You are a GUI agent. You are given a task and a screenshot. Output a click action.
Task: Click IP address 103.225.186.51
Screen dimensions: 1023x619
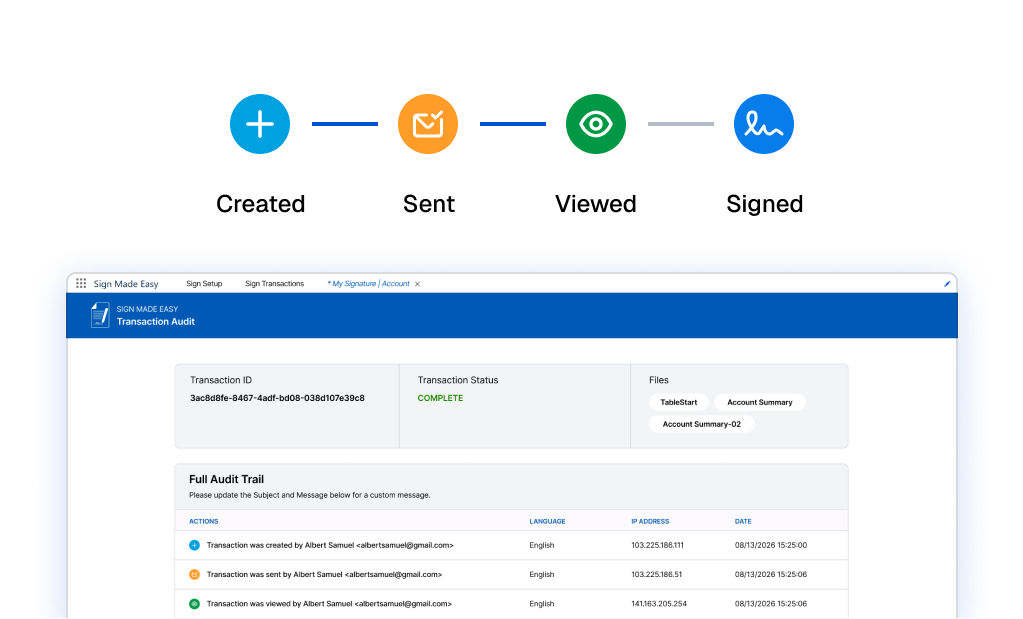pos(656,575)
